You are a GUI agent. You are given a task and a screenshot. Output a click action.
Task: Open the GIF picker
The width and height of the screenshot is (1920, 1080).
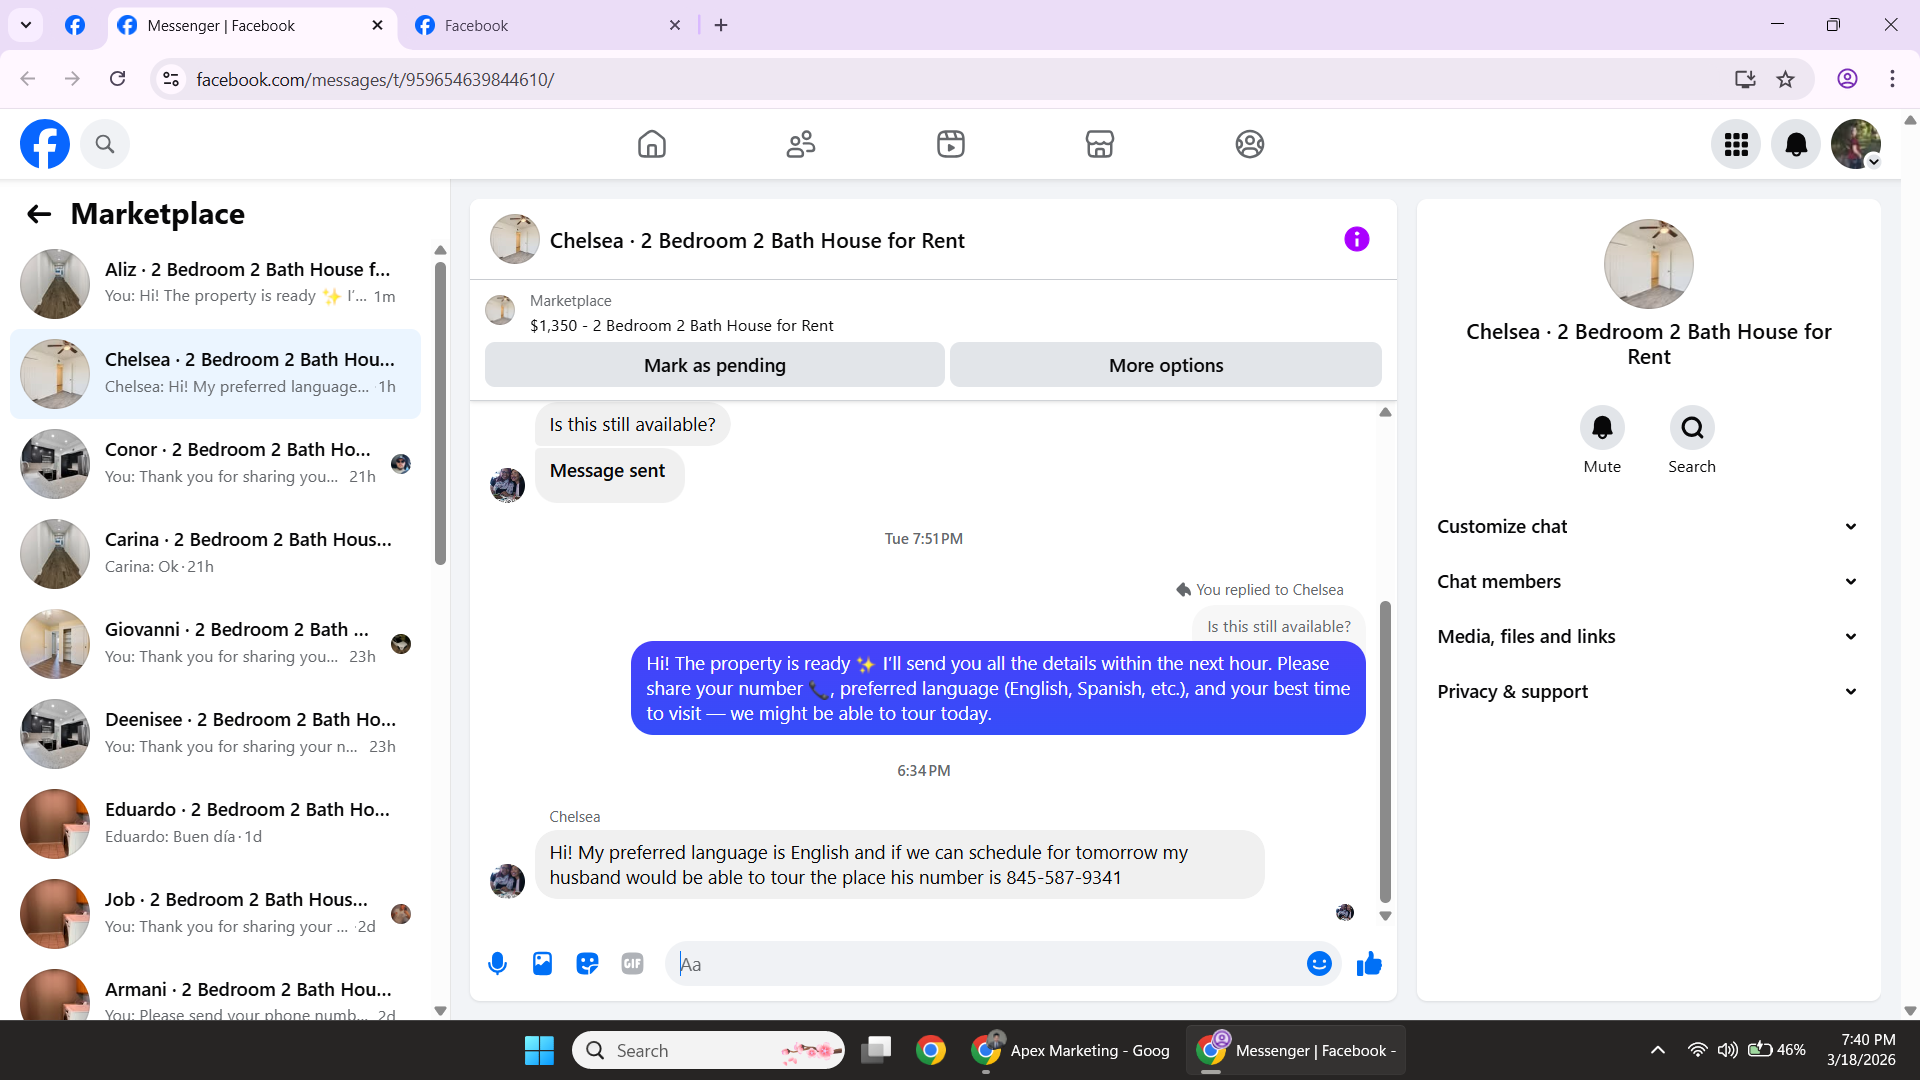coord(632,964)
